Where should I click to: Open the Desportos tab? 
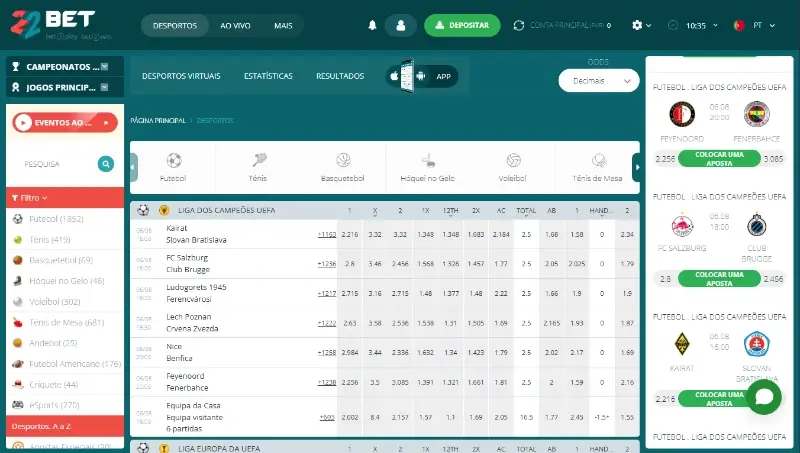(x=175, y=26)
